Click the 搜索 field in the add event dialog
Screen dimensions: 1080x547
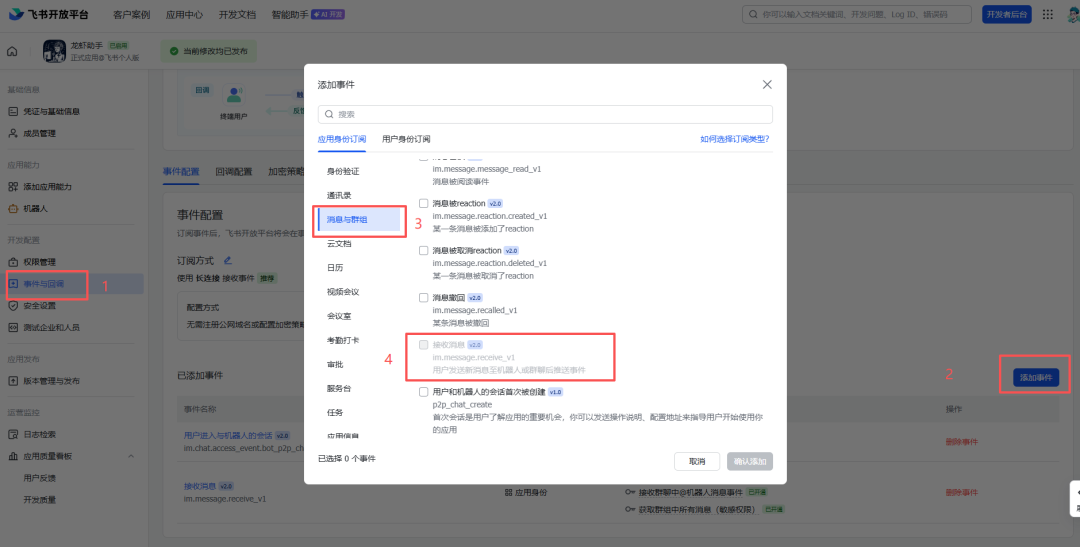[545, 115]
